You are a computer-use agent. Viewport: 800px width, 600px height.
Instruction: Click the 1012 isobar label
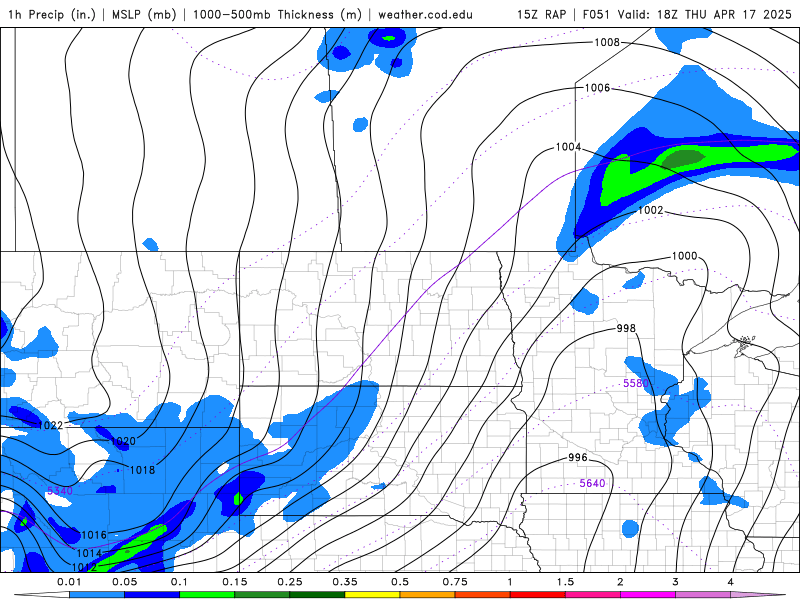click(84, 567)
